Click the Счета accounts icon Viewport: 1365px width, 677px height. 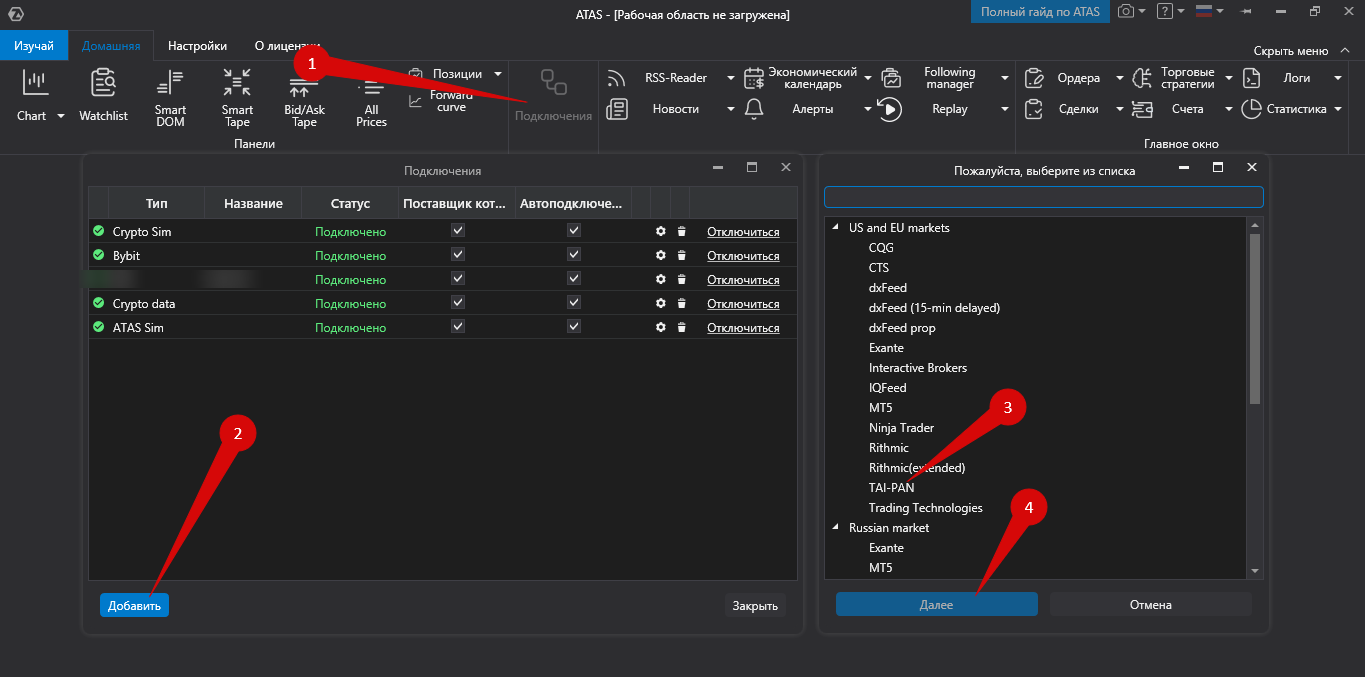click(1141, 109)
